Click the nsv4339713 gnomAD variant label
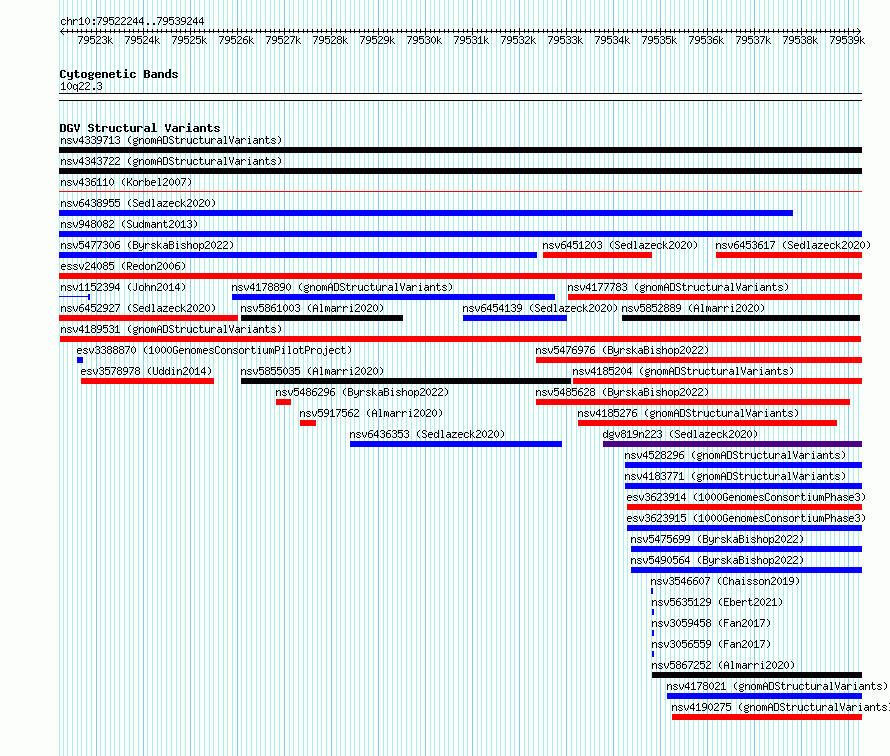This screenshot has width=890, height=756. click(x=171, y=140)
